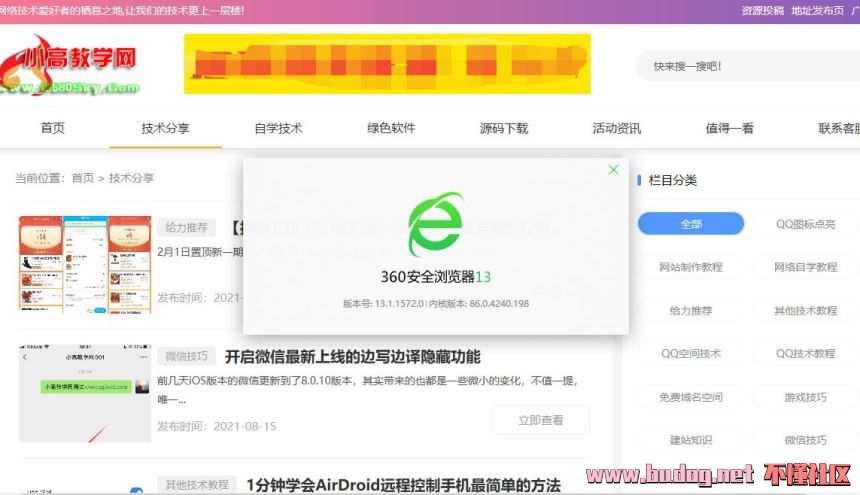
Task: Click the 其他技术教程 tag on third article
Action: (x=197, y=485)
